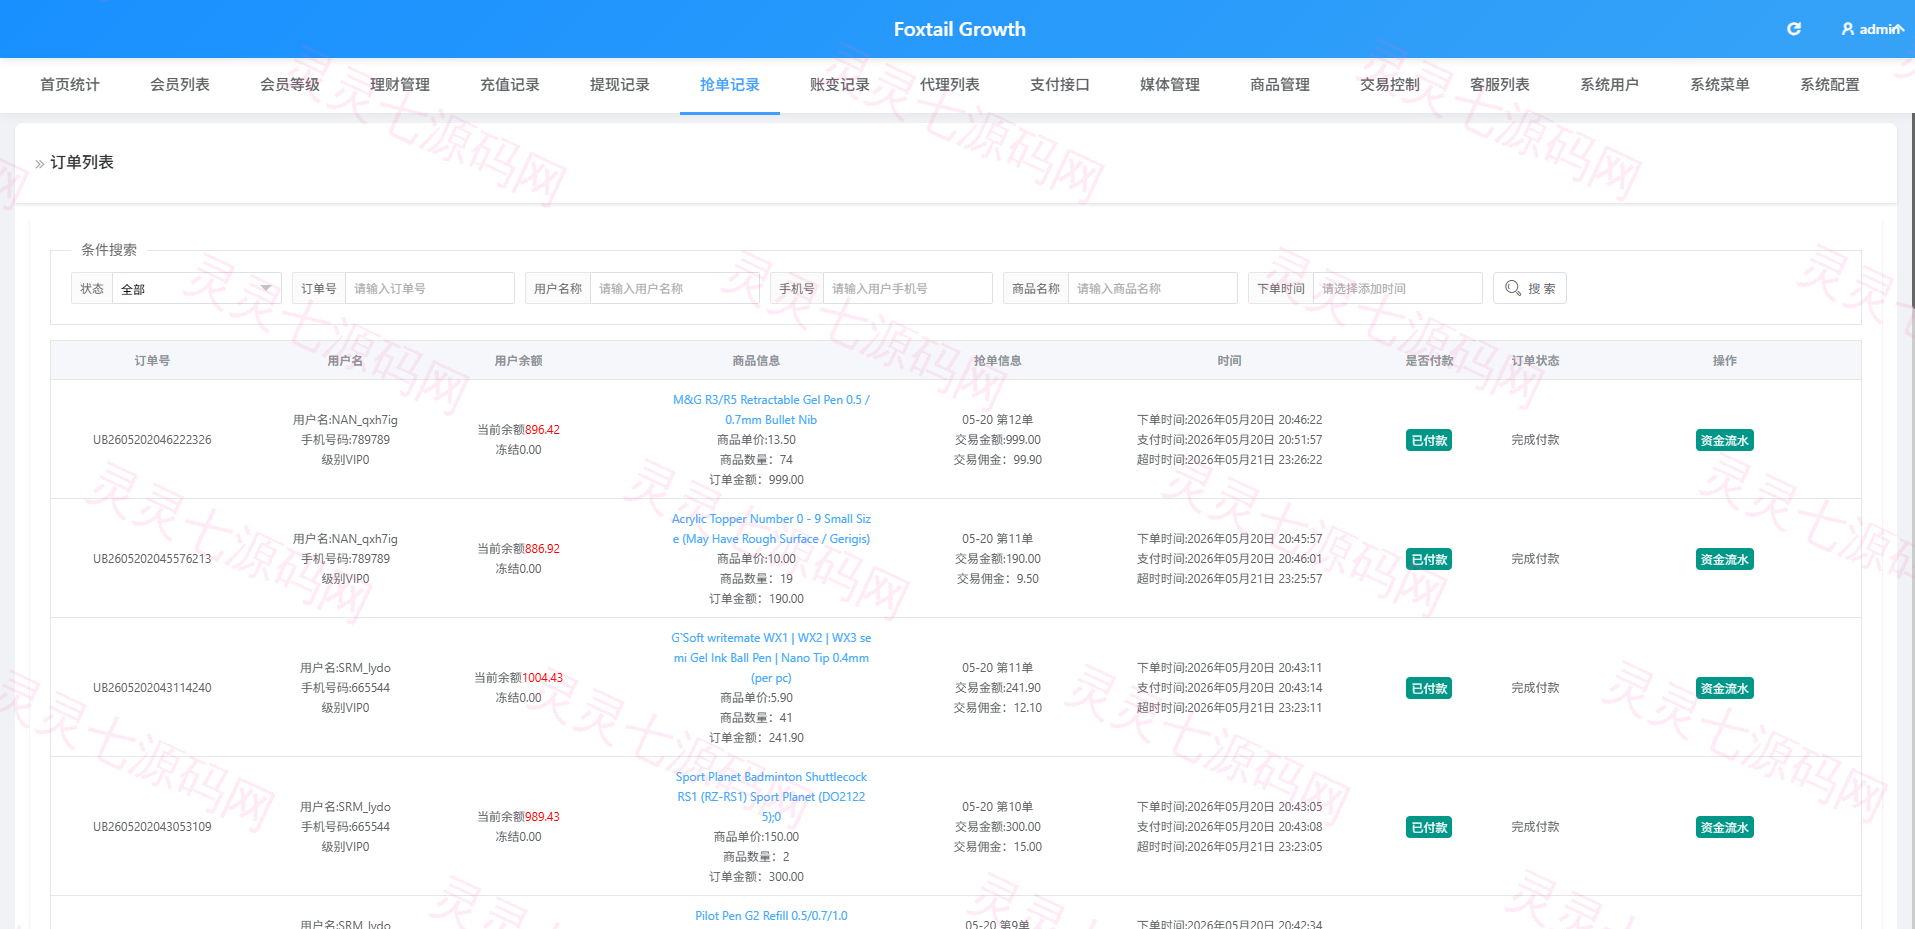Click the magnifier search button
This screenshot has height=929, width=1915.
click(x=1529, y=288)
